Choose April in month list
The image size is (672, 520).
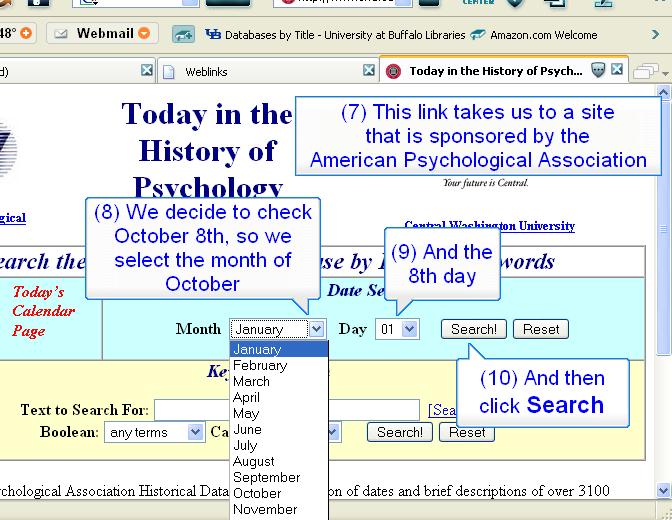279,397
